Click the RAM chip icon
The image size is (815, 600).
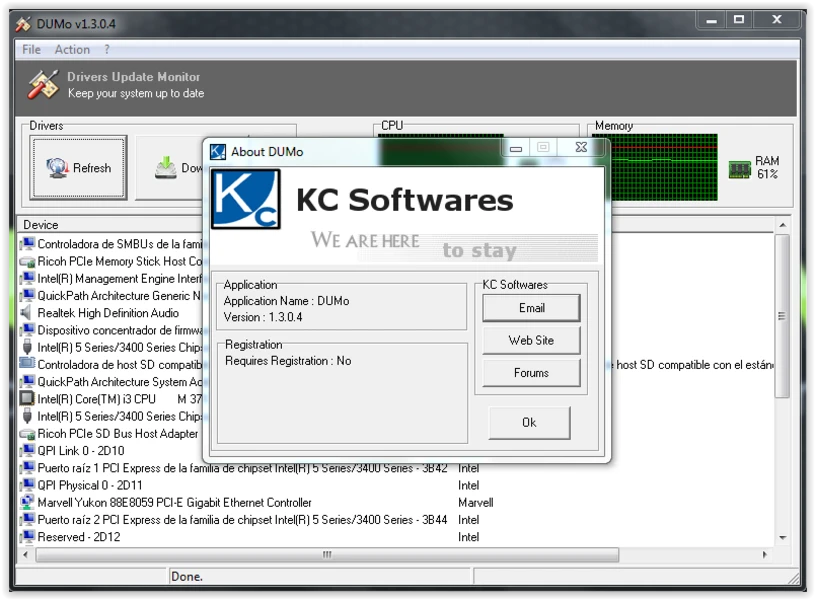tap(739, 169)
